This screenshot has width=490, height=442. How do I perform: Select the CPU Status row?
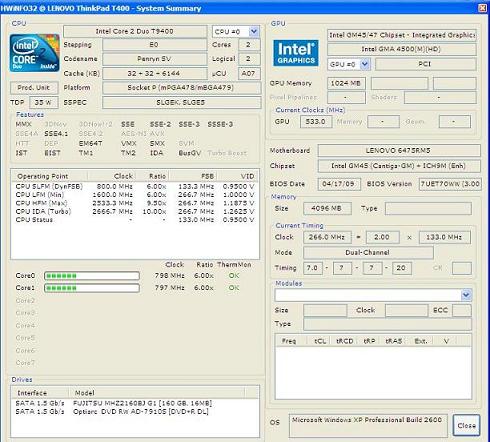(135, 220)
